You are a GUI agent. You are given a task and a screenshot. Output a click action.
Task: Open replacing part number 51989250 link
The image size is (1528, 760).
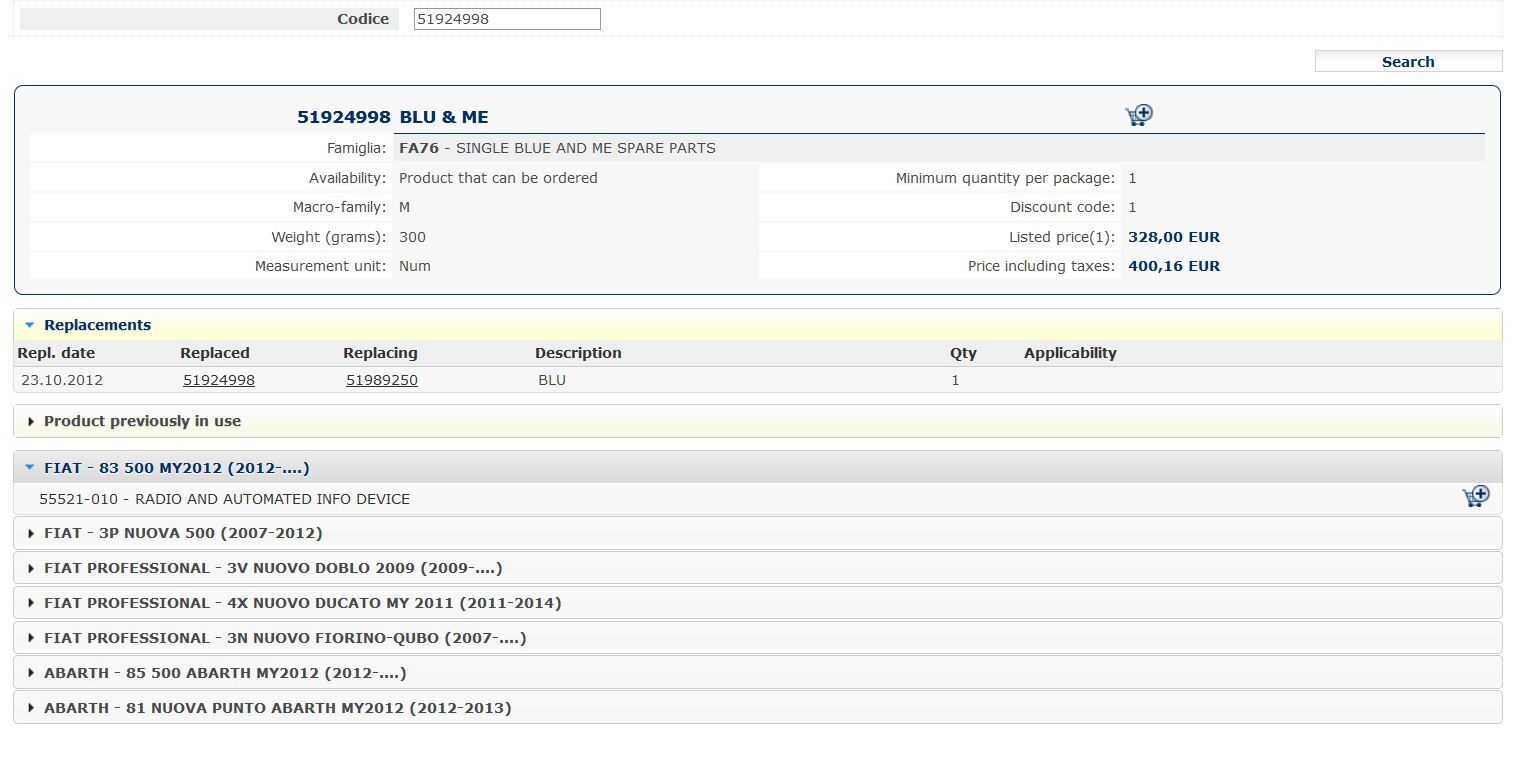[382, 380]
